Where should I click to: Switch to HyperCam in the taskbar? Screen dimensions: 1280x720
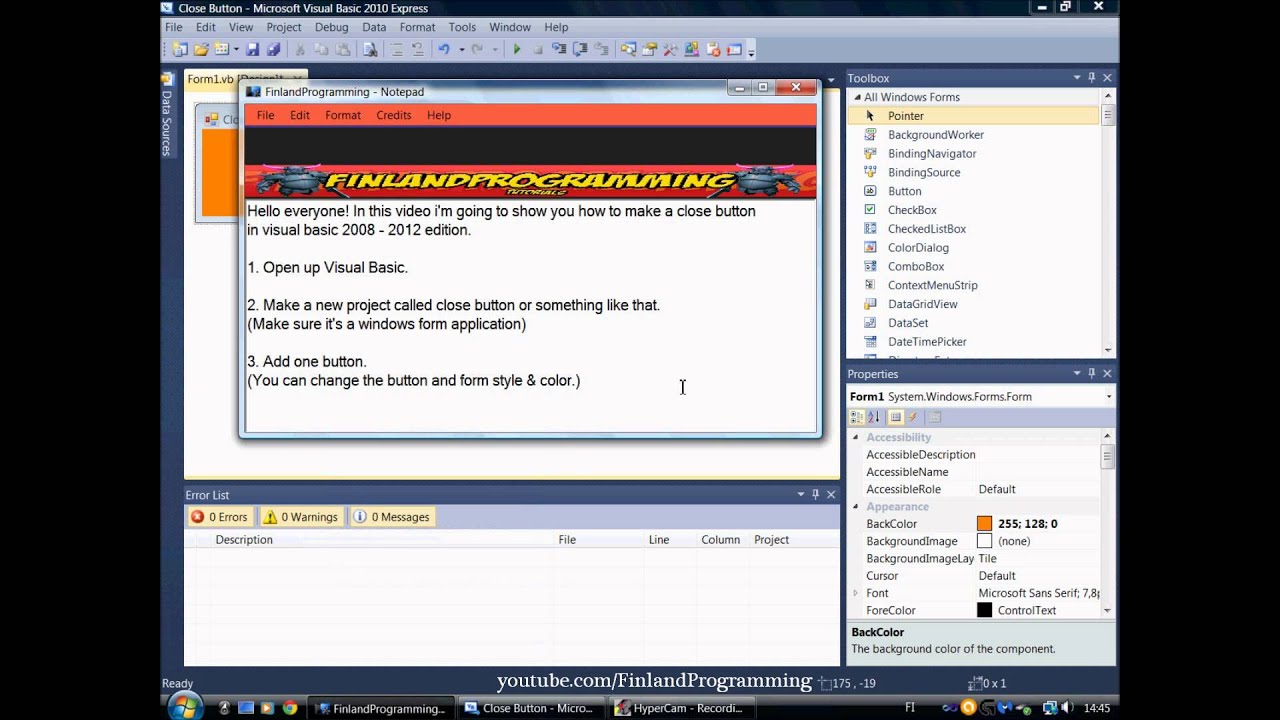[x=680, y=708]
